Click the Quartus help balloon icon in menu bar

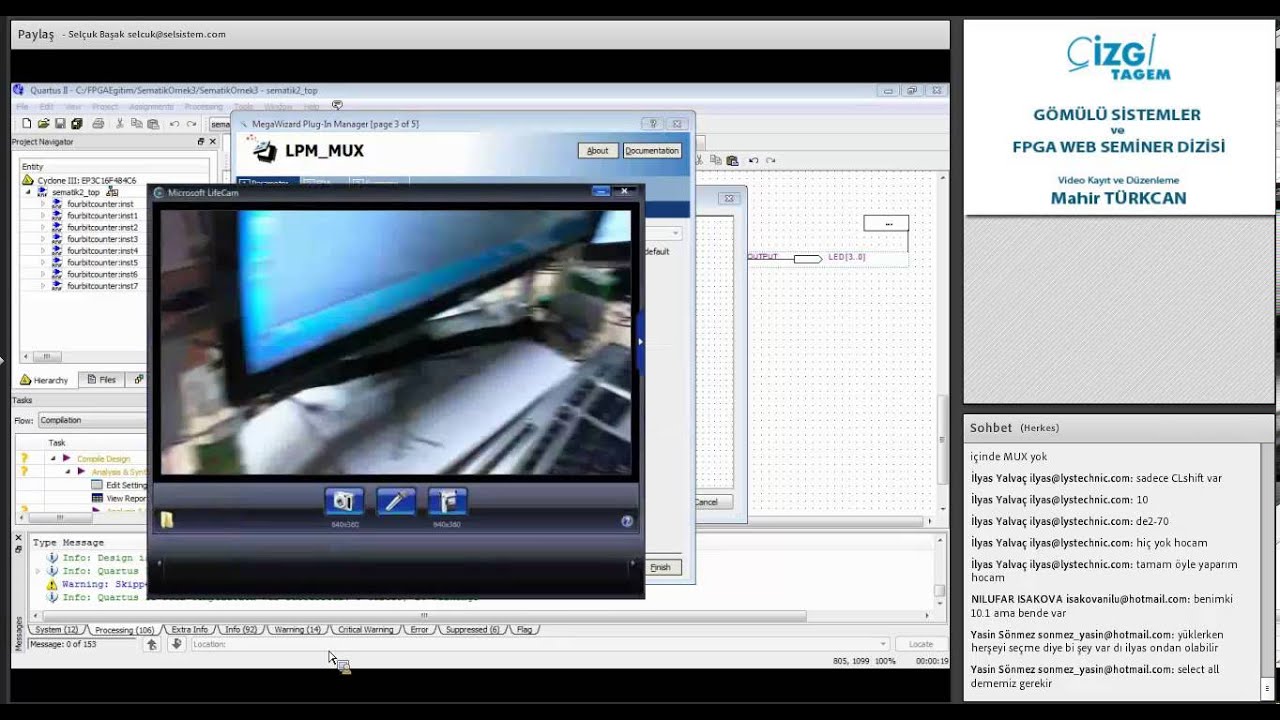(337, 105)
